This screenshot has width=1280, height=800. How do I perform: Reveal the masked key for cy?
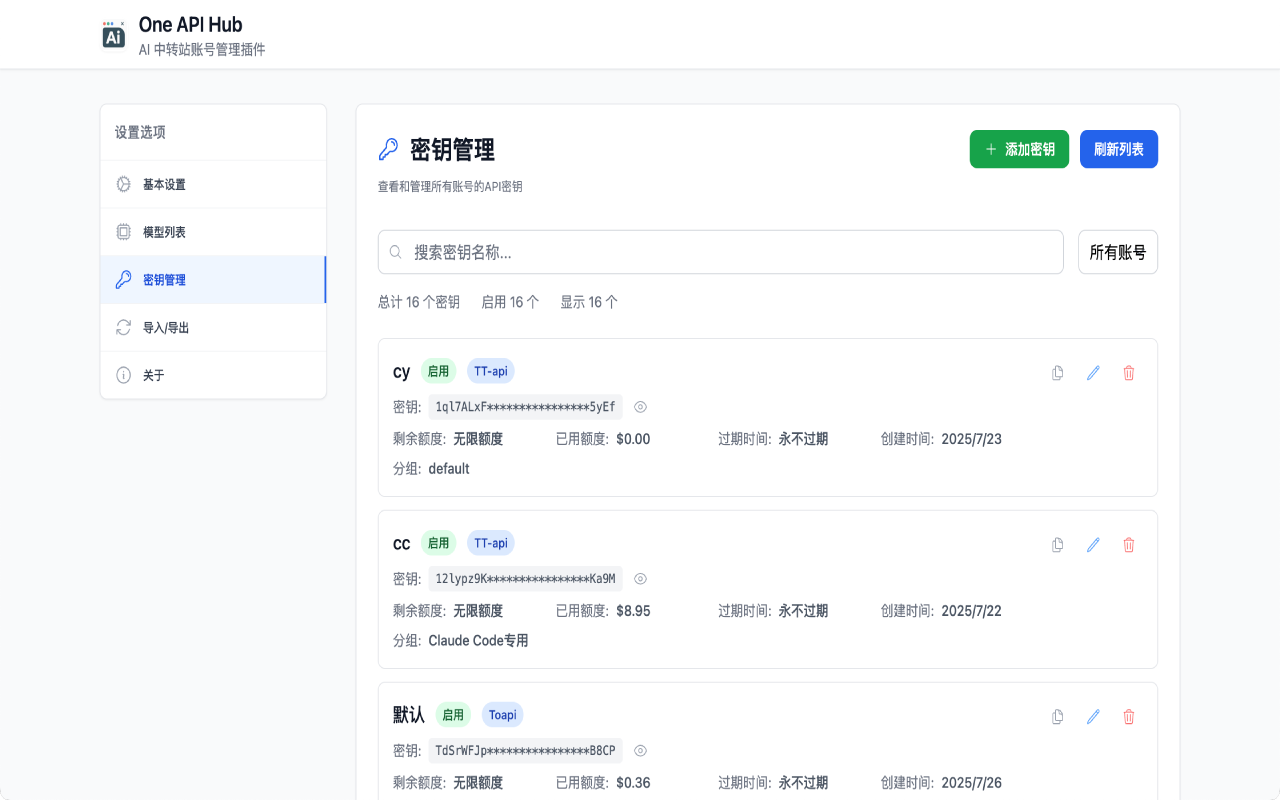640,407
